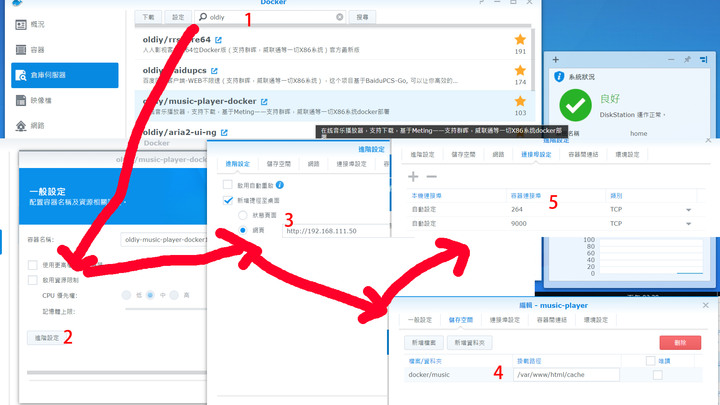Image resolution: width=720 pixels, height=405 pixels.
Task: Click the 容器名稱 container name field
Action: 163,240
